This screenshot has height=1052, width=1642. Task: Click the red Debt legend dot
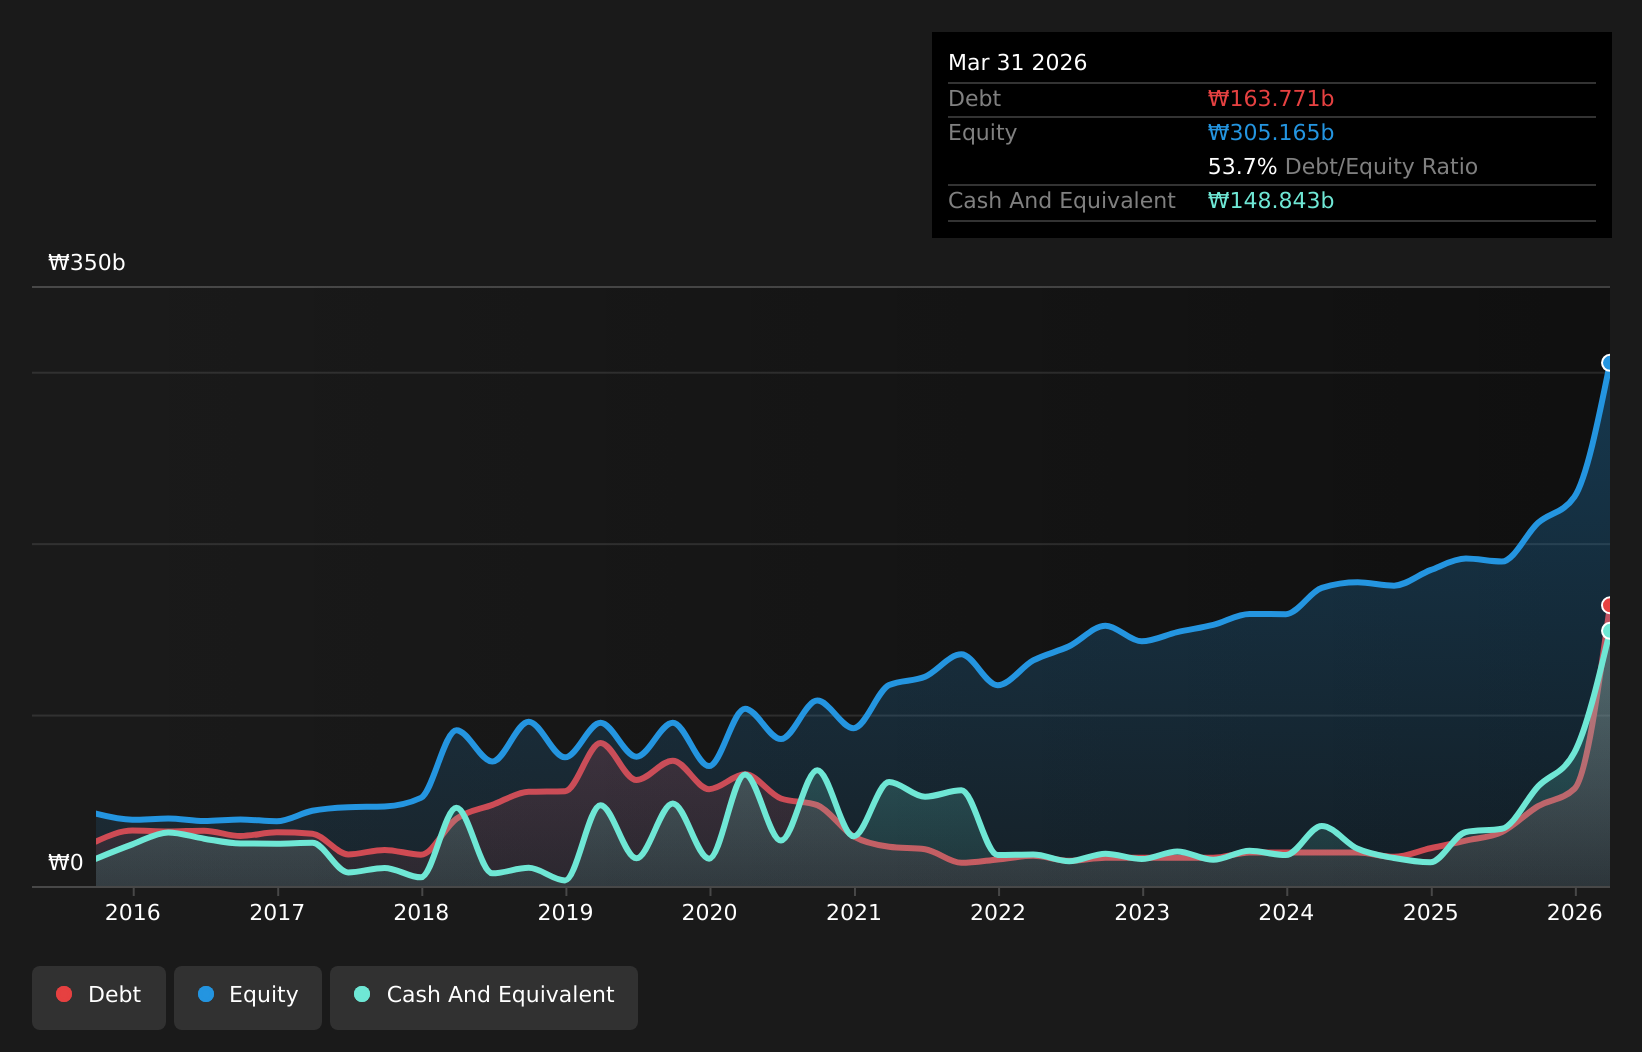[x=64, y=994]
